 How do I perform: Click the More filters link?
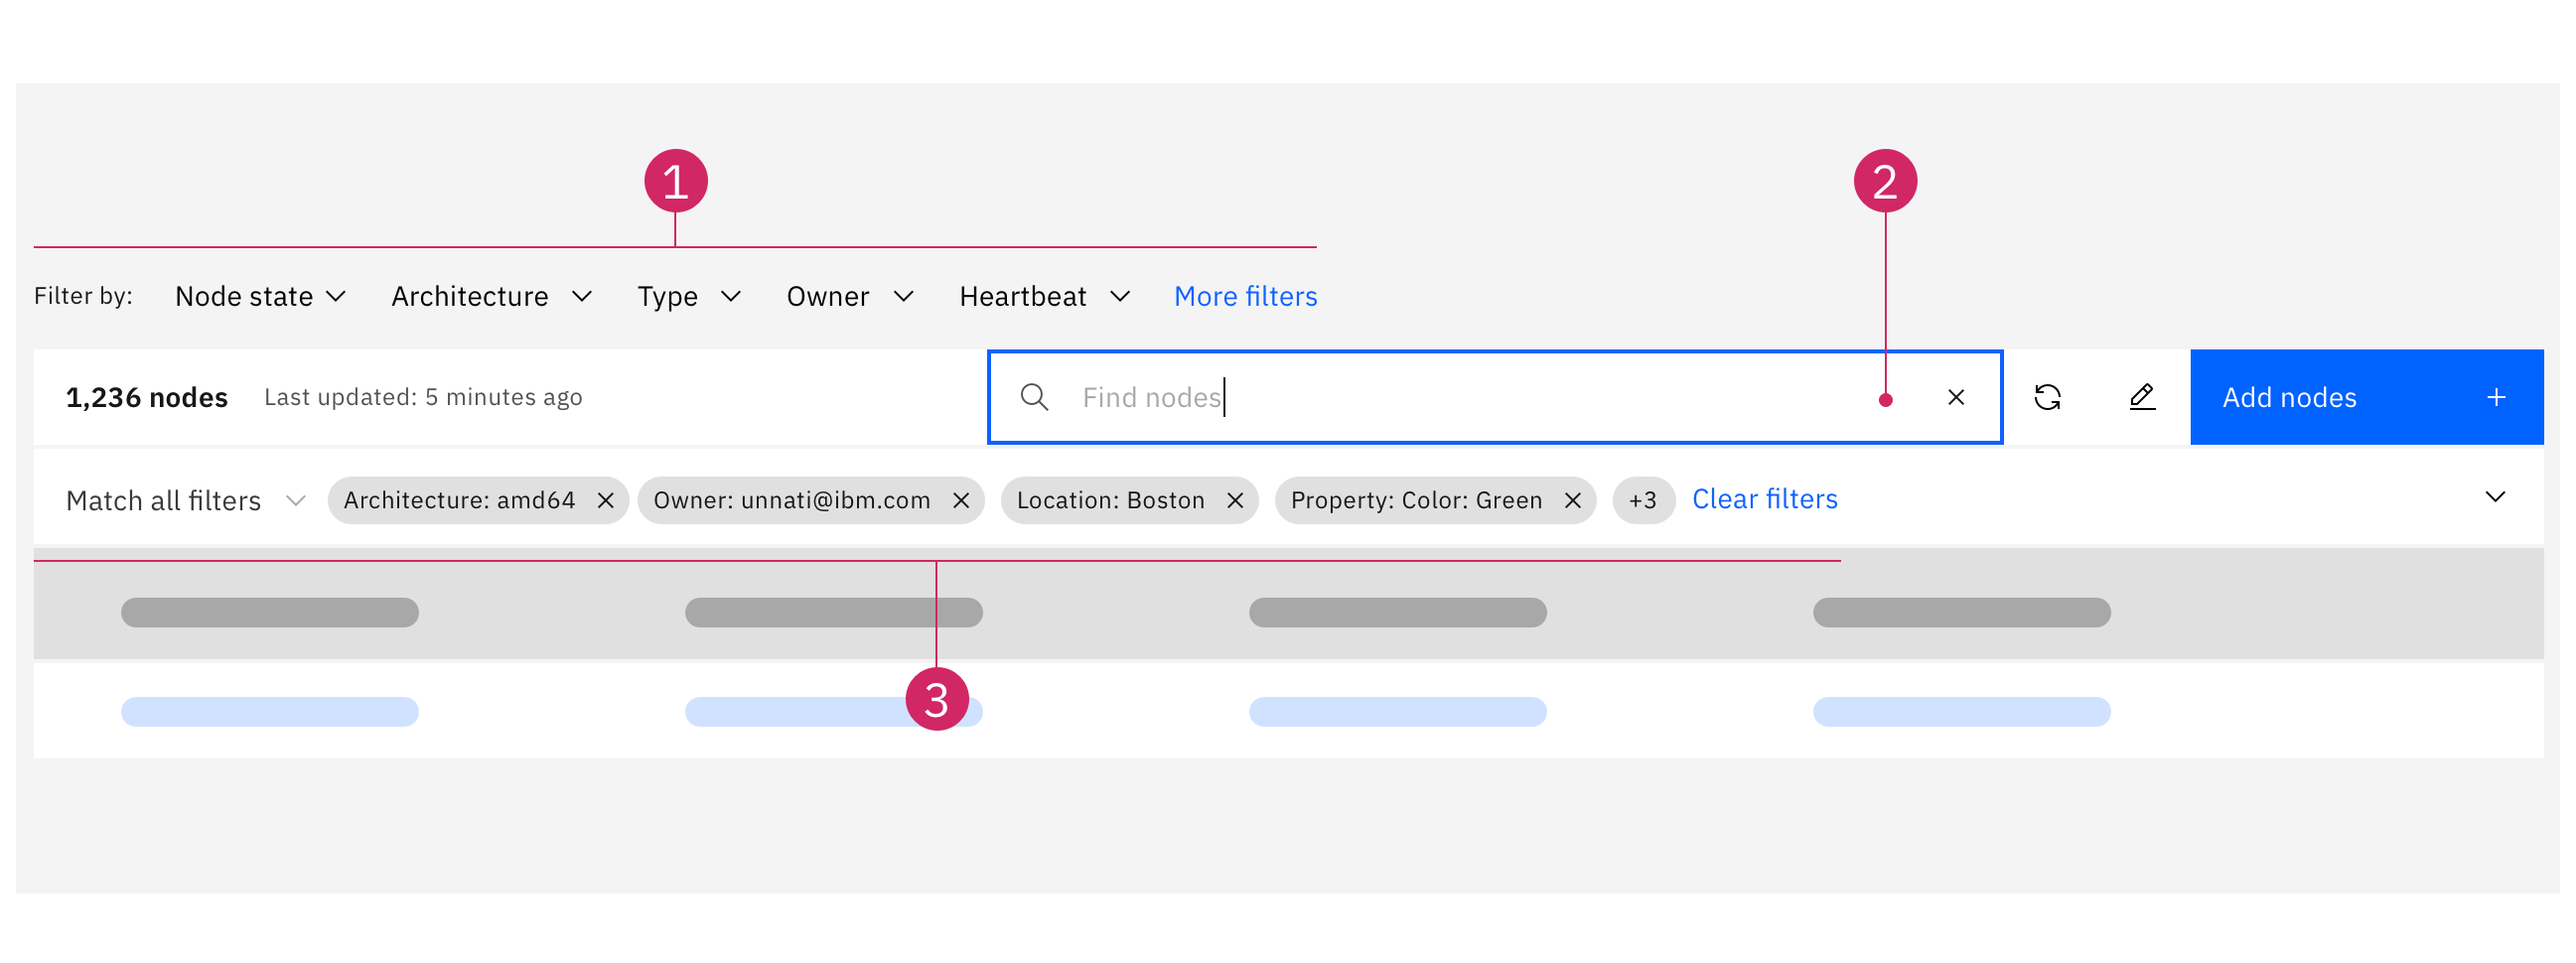pyautogui.click(x=1245, y=296)
